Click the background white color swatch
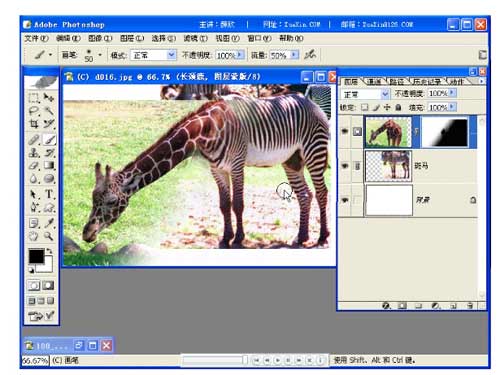500x375 pixels. pyautogui.click(x=48, y=266)
